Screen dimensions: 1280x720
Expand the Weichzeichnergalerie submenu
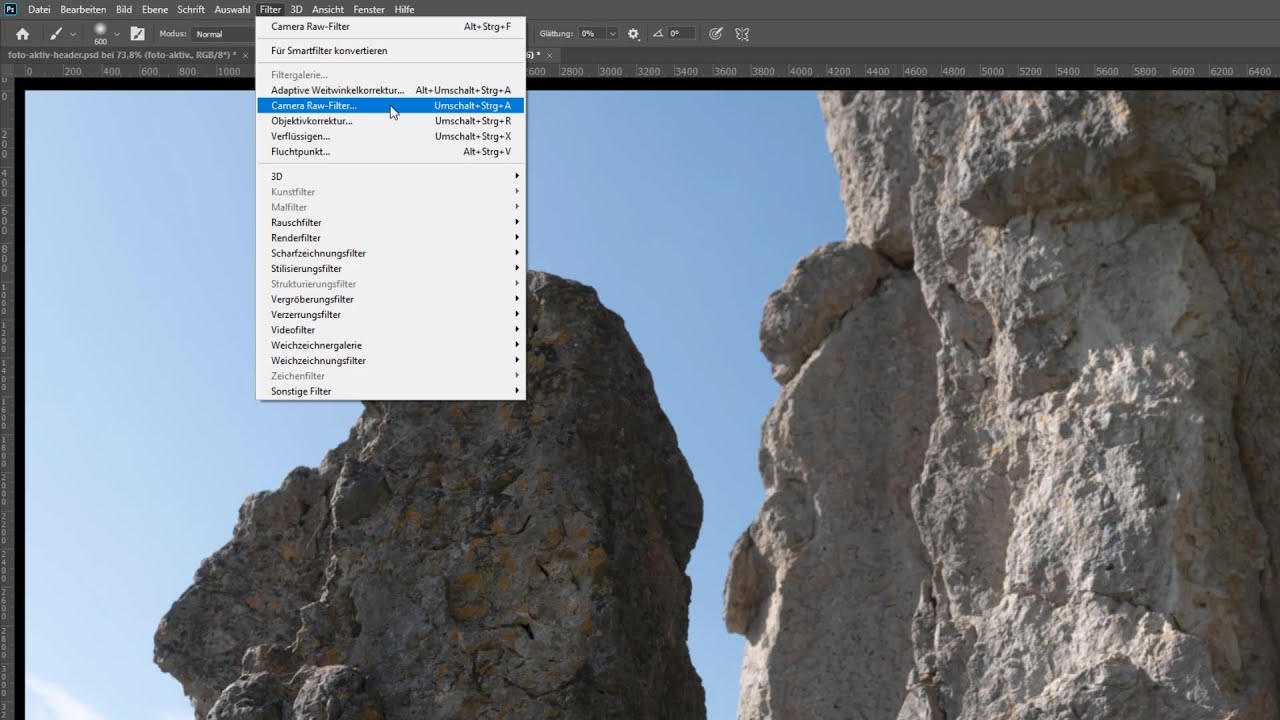[x=390, y=345]
